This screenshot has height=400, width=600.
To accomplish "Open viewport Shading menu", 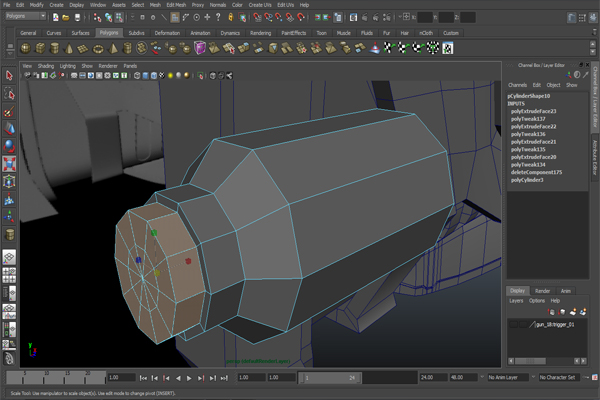I will (46, 66).
